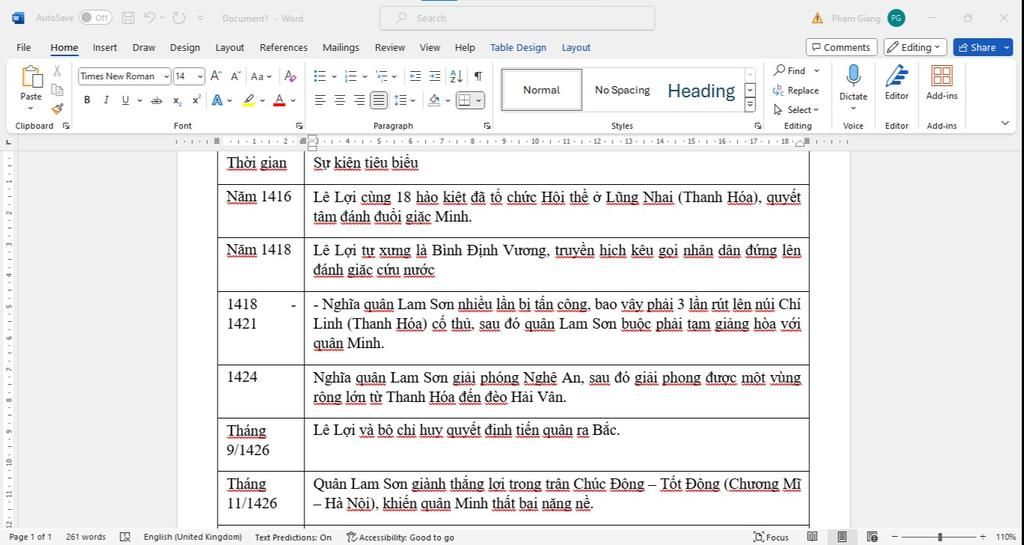Image resolution: width=1024 pixels, height=545 pixels.
Task: Click the Search box
Action: pyautogui.click(x=517, y=18)
